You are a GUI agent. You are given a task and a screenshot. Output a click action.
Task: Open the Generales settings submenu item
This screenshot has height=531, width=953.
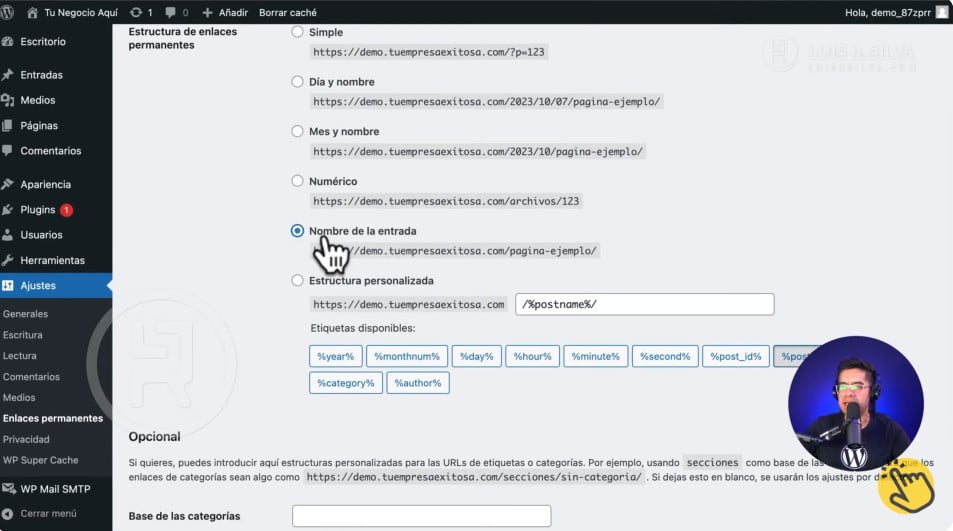tap(25, 314)
